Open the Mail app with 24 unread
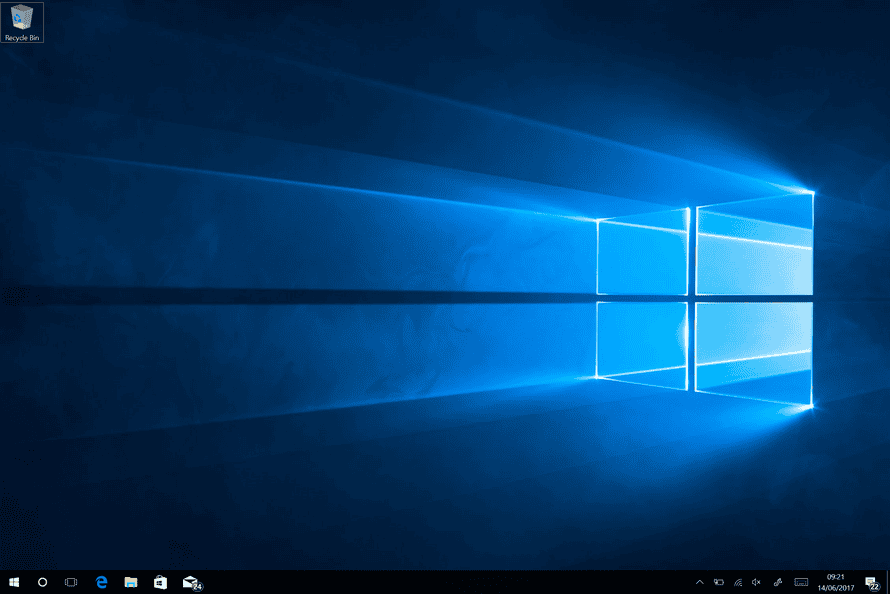 [190, 581]
